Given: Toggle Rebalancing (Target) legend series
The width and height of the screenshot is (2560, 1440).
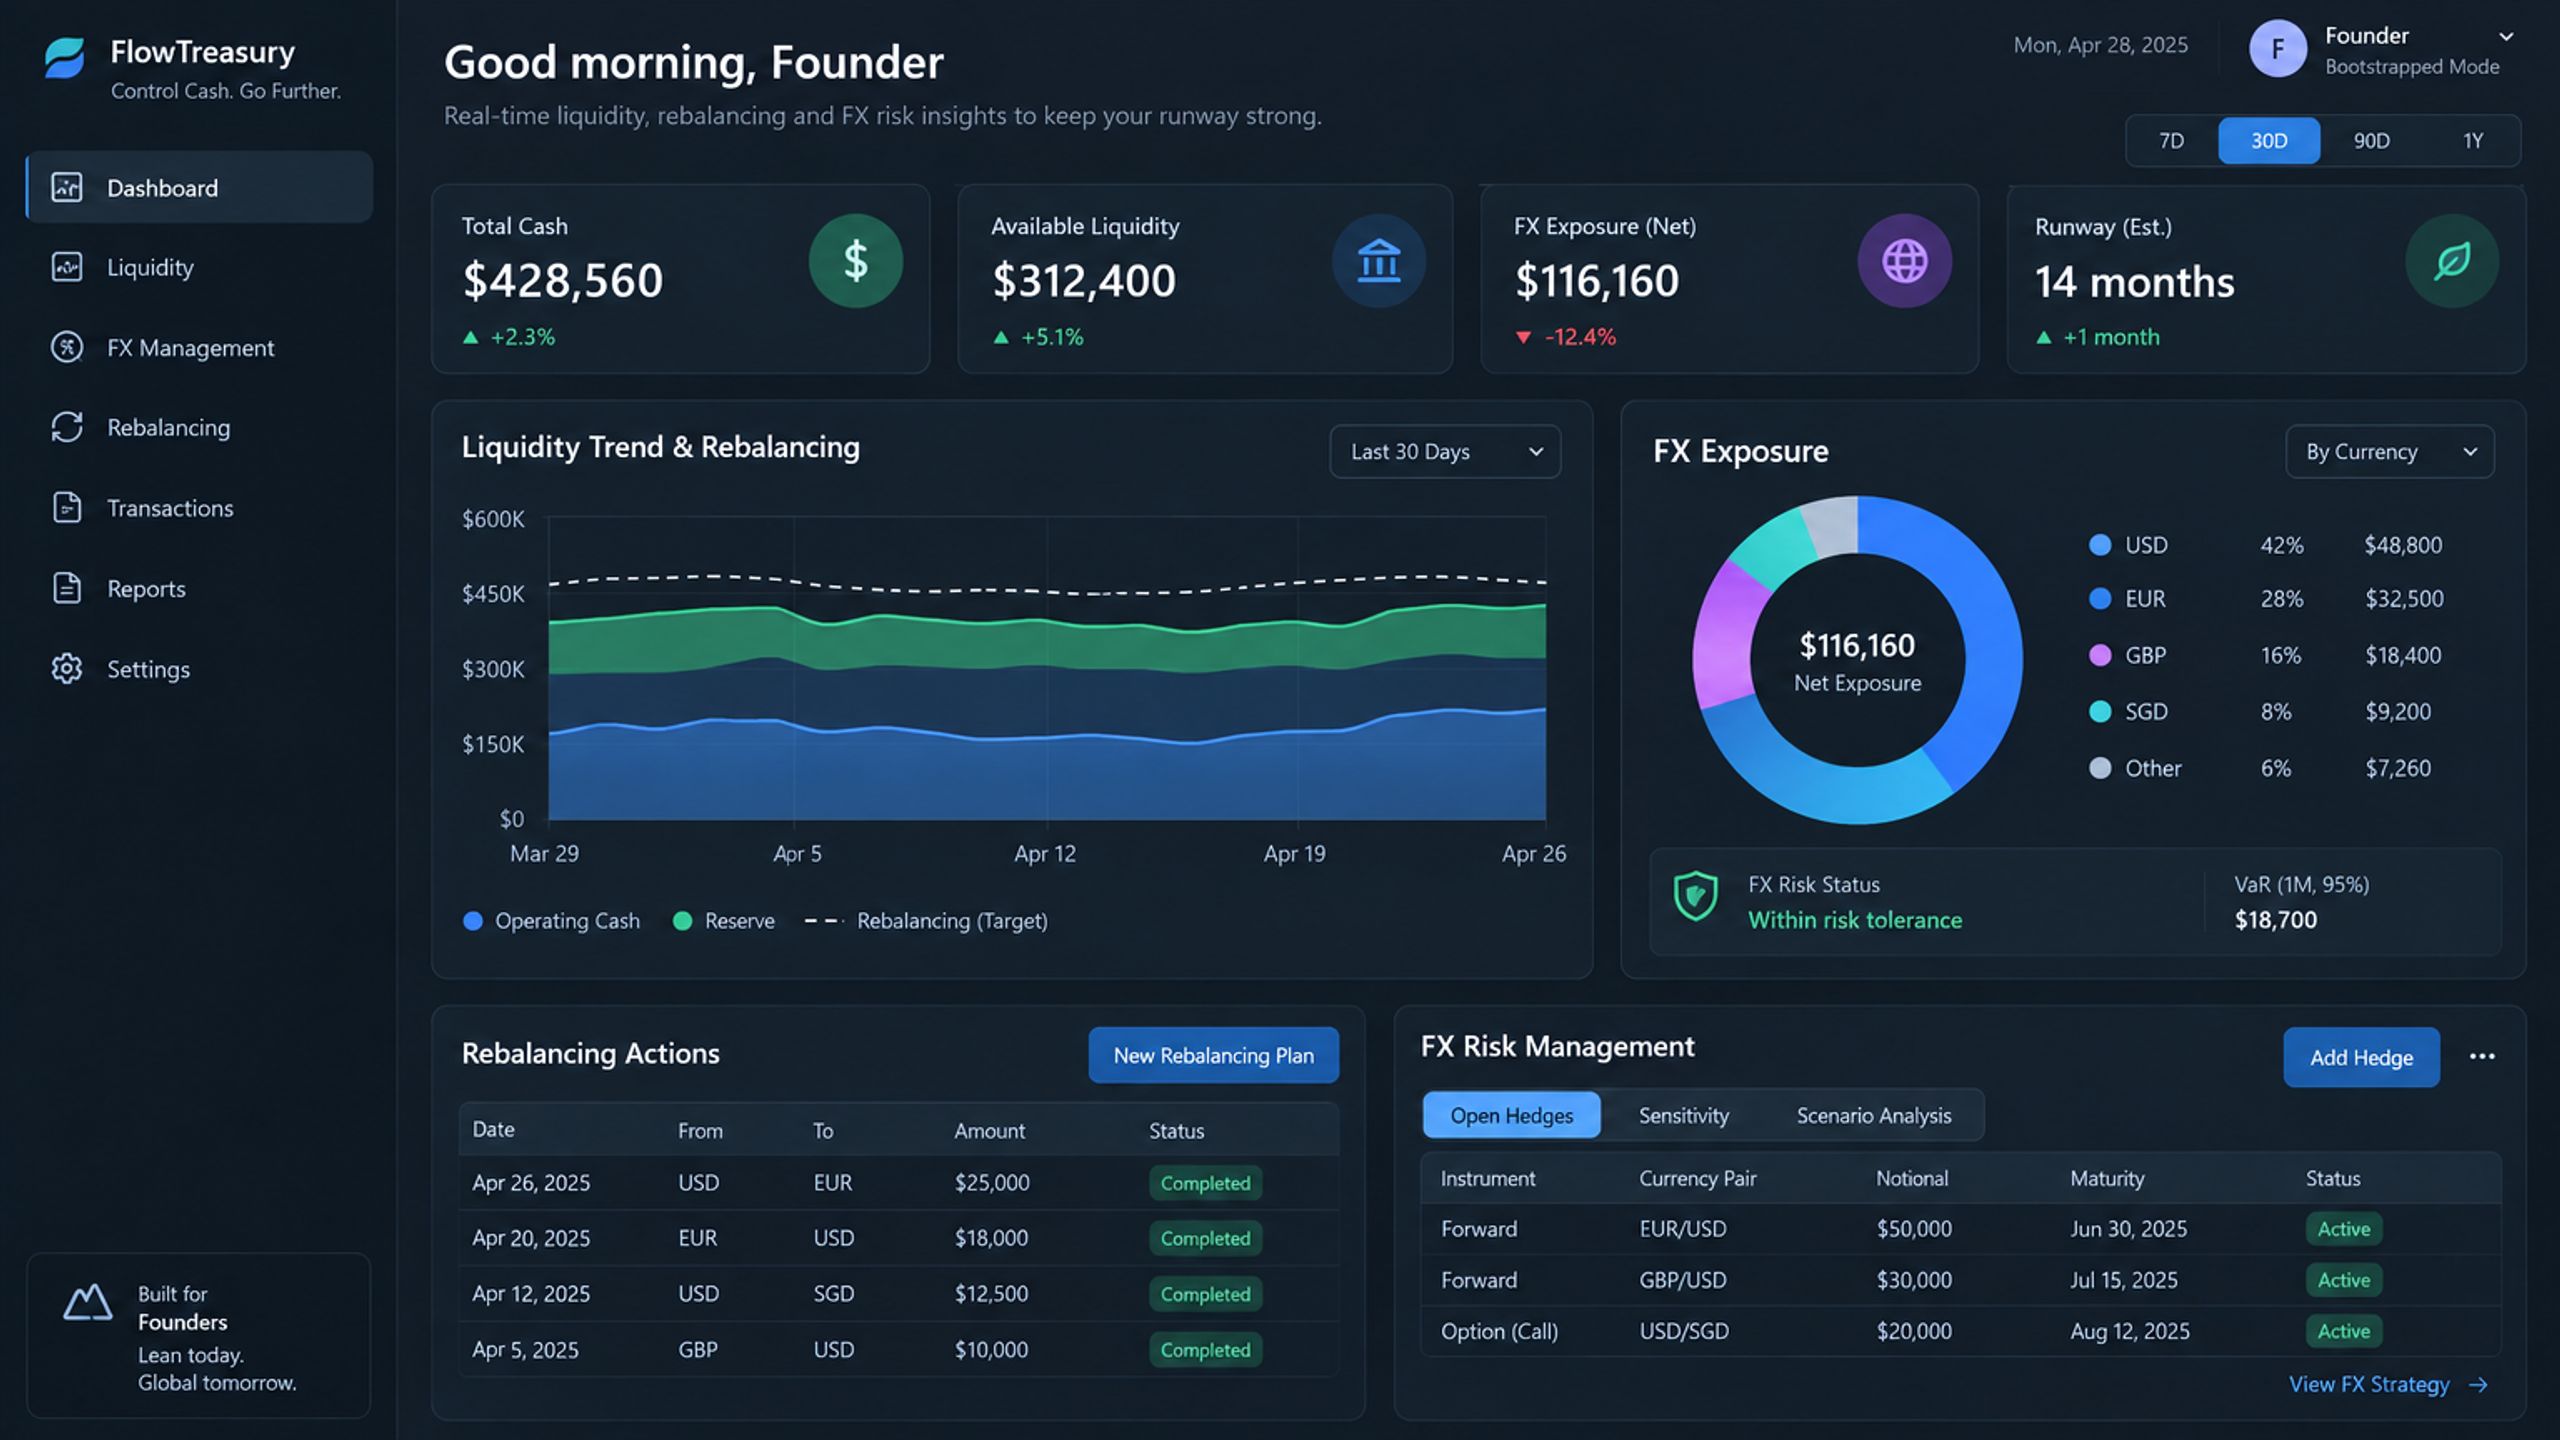Looking at the screenshot, I should point(926,921).
